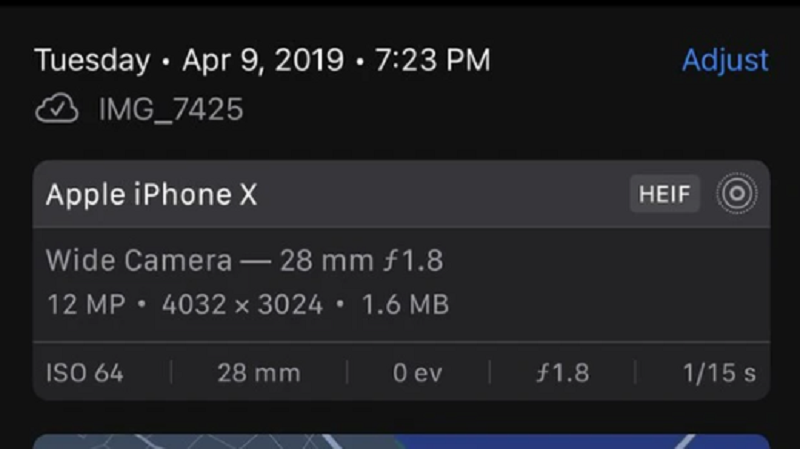Select the Wide Camera 28 mm lens line
800x449 pixels.
pyautogui.click(x=245, y=260)
